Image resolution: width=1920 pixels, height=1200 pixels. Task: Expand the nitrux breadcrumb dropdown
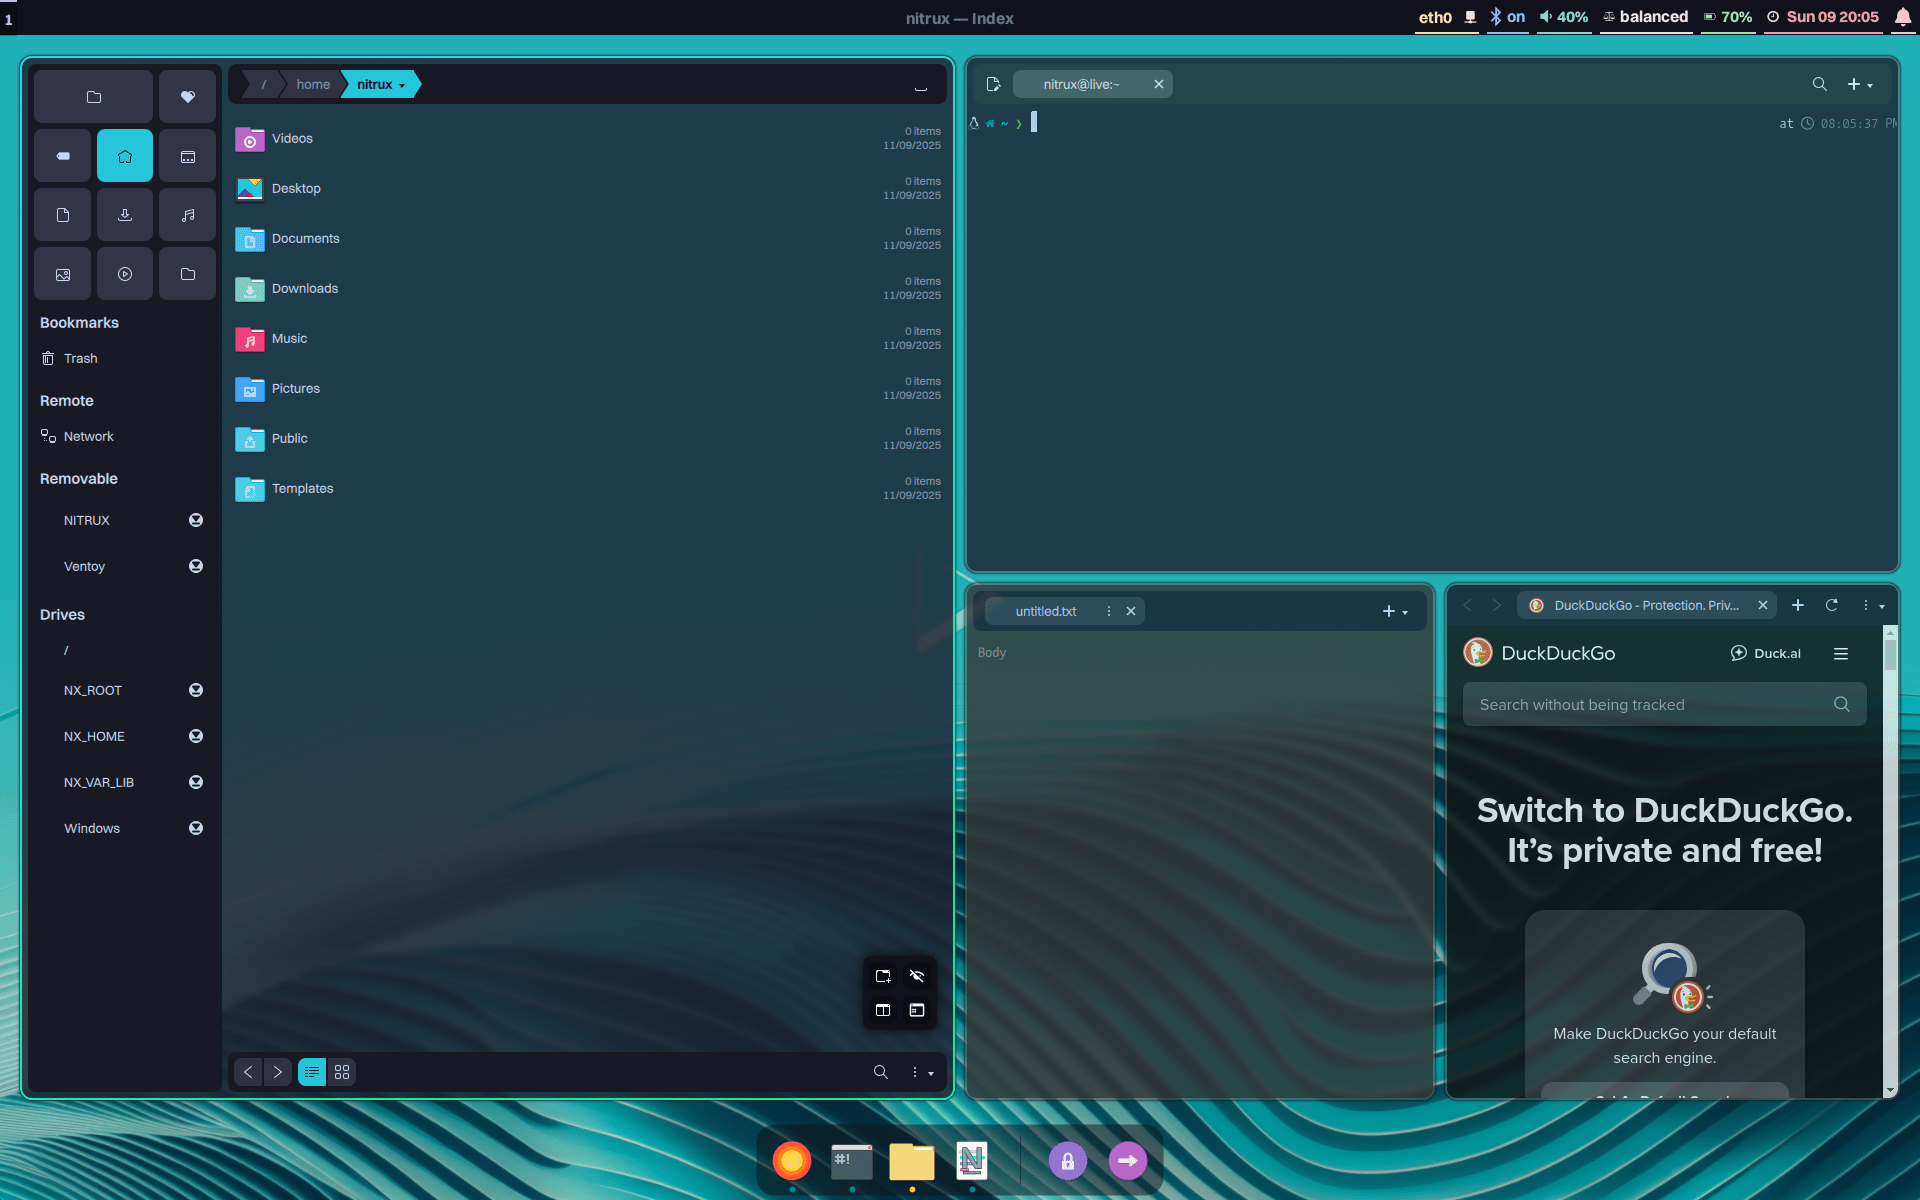[404, 84]
